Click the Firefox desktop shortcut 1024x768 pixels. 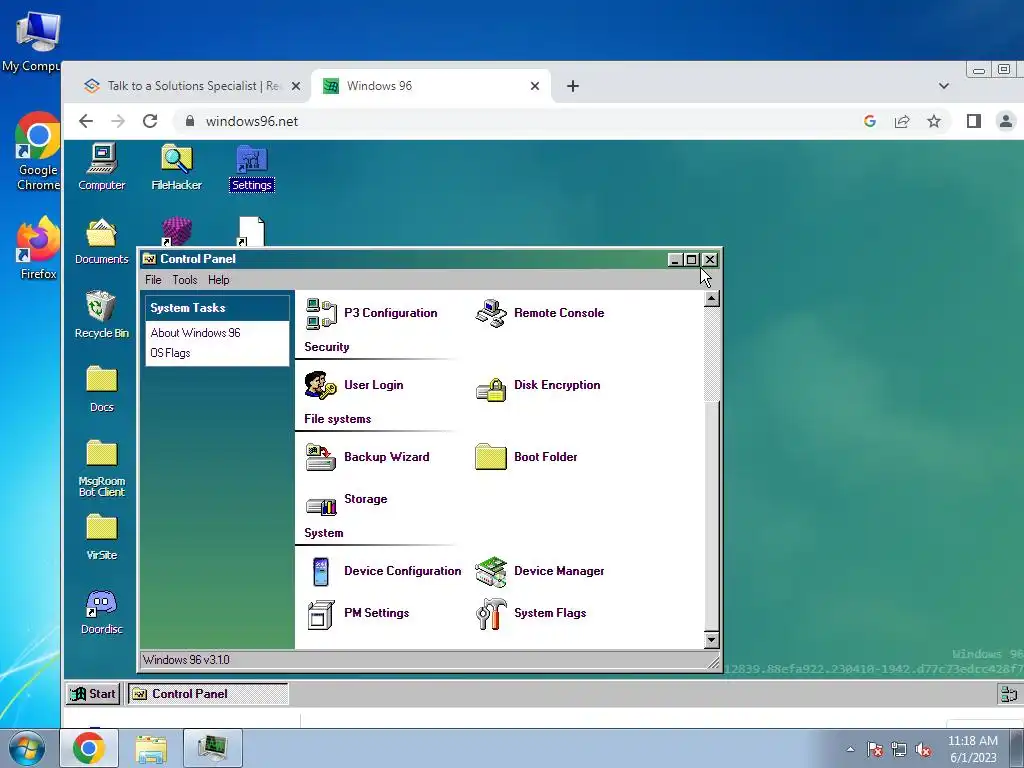(x=38, y=248)
